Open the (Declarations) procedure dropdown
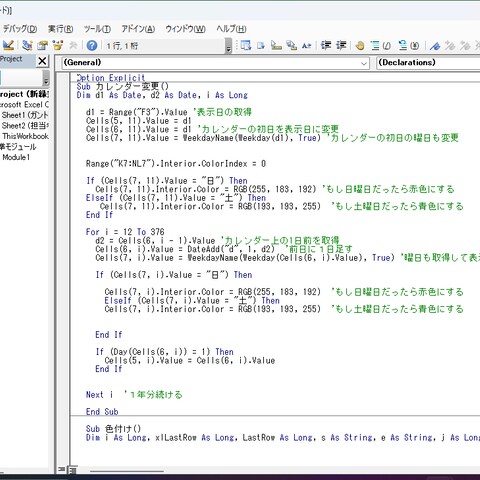This screenshot has height=480, width=480. [x=428, y=63]
